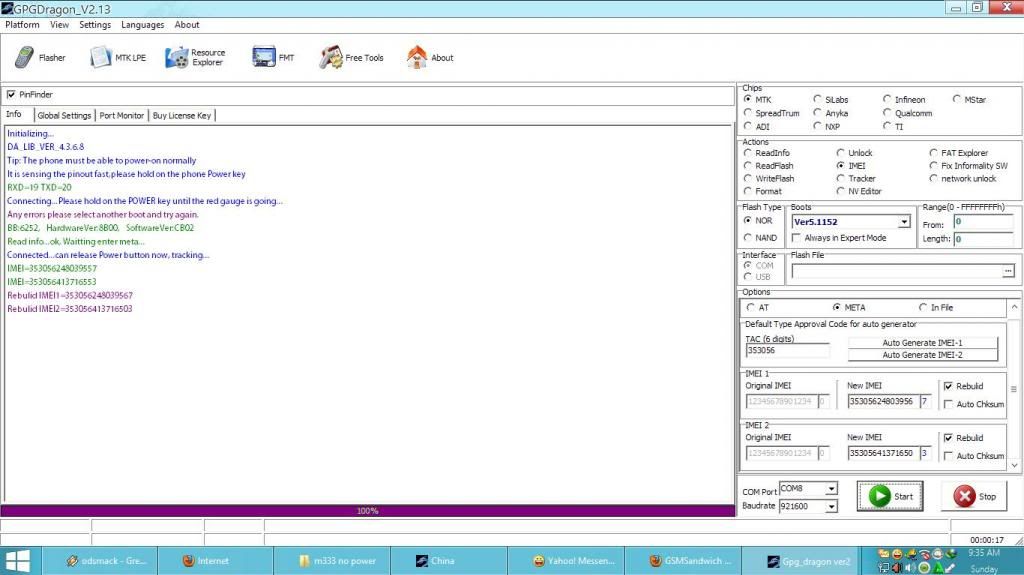Expand the Boots version dropdown
The height and width of the screenshot is (575, 1024).
point(904,222)
